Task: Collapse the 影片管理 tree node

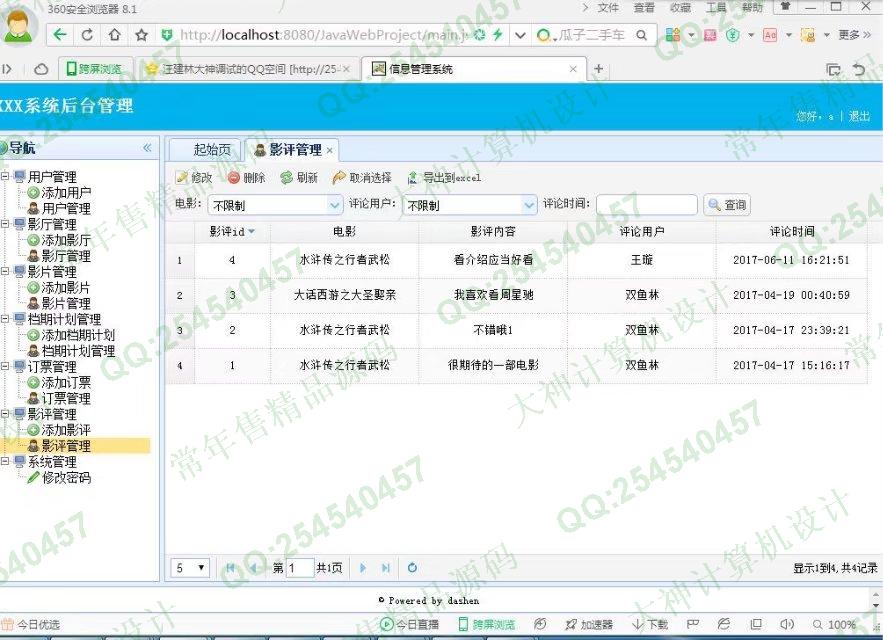Action: click(x=5, y=271)
